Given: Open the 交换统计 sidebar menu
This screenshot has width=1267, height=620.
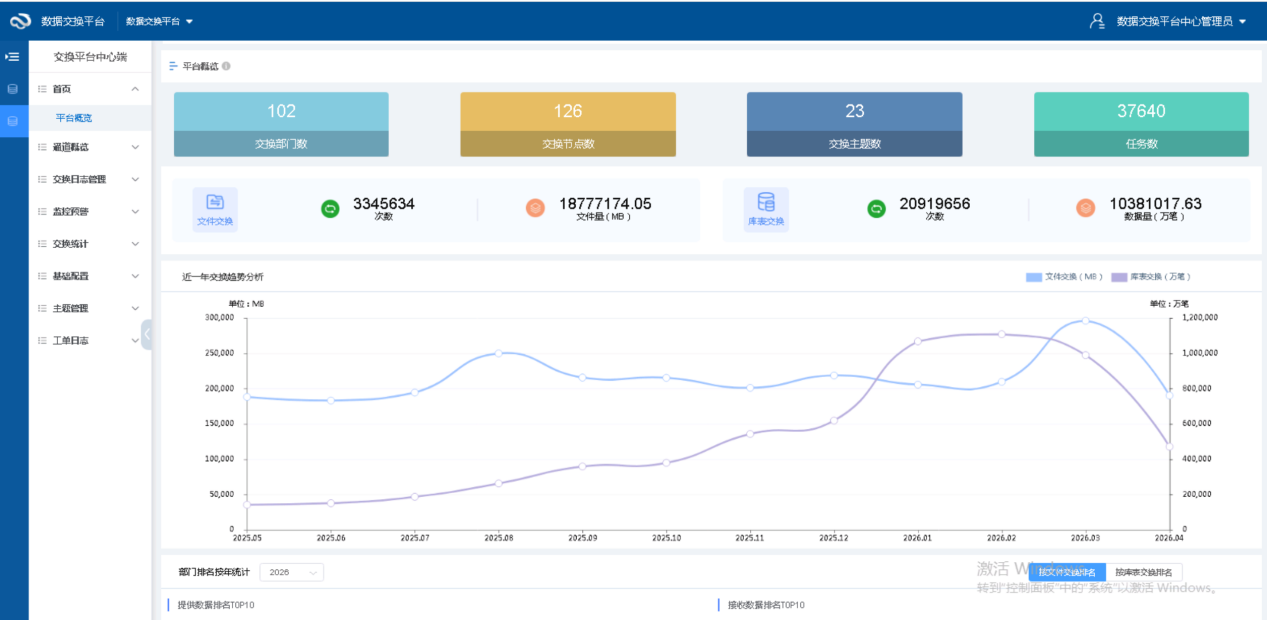Looking at the screenshot, I should coord(88,243).
